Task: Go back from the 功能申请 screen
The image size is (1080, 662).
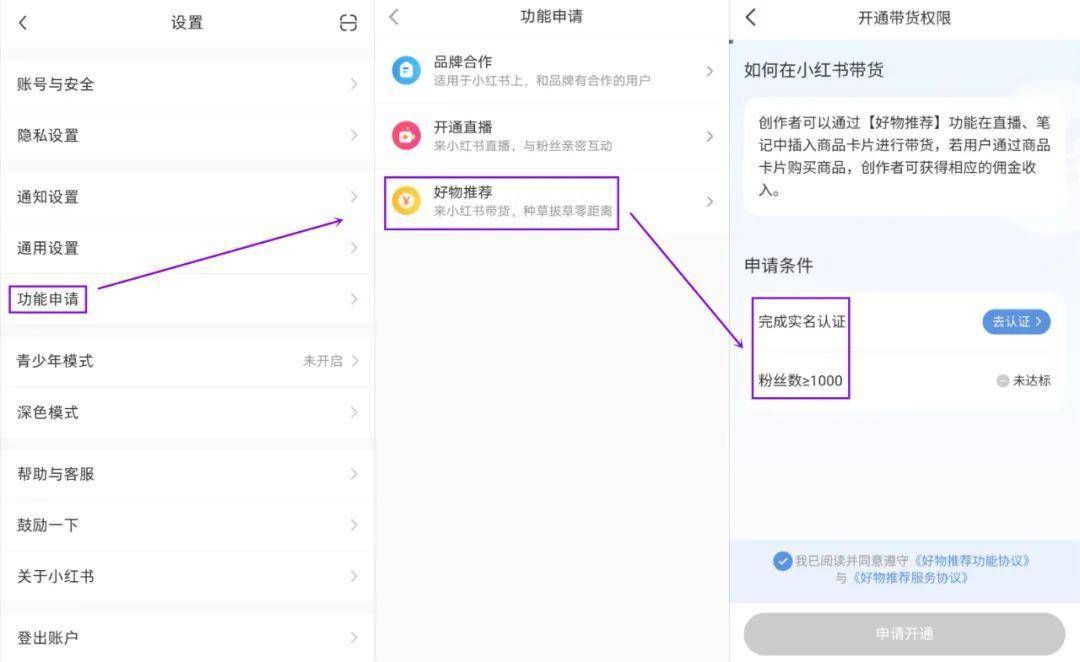Action: [x=394, y=17]
